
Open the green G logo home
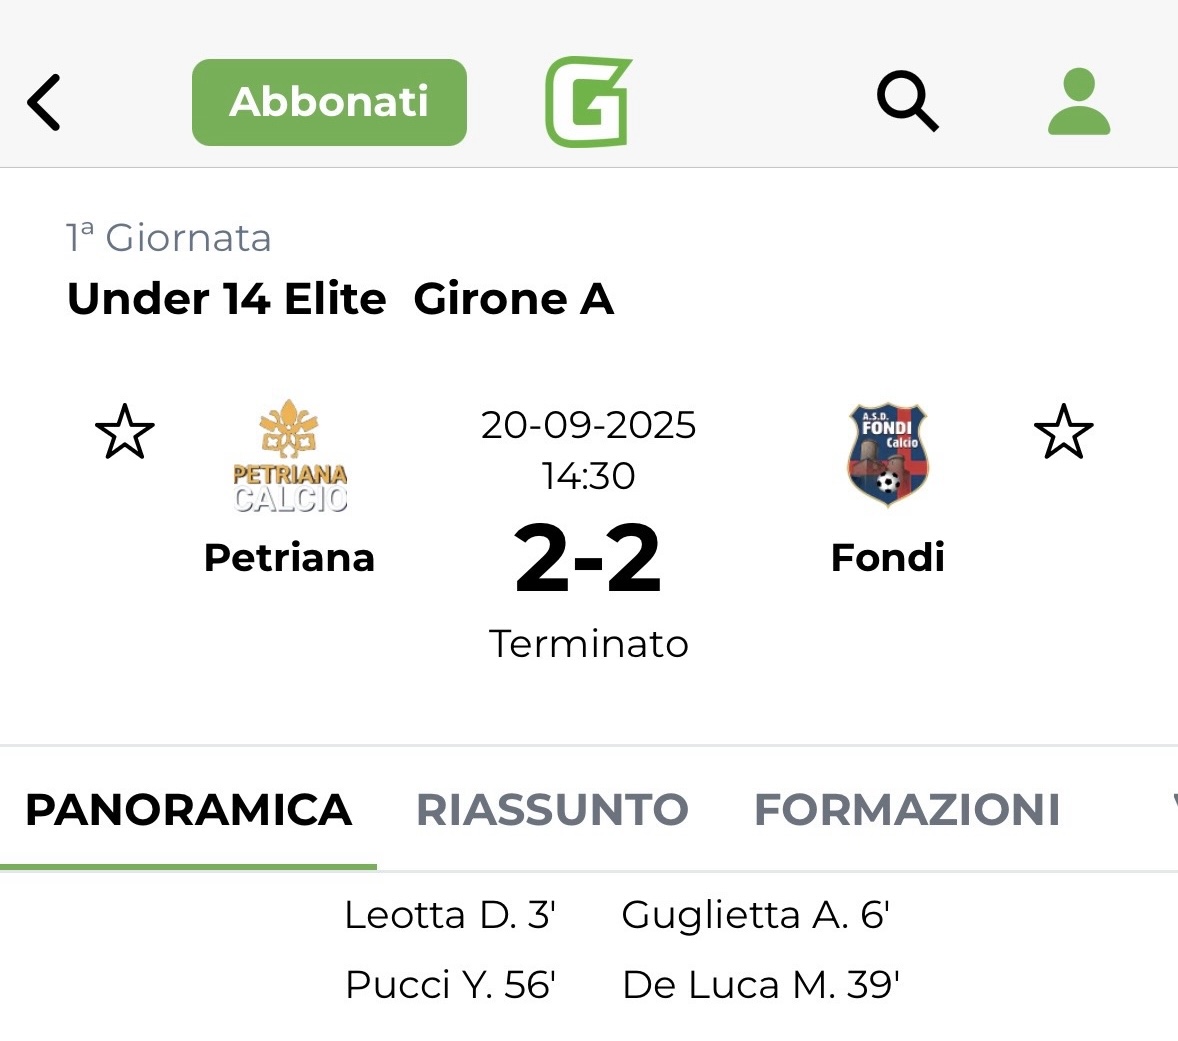pos(588,102)
